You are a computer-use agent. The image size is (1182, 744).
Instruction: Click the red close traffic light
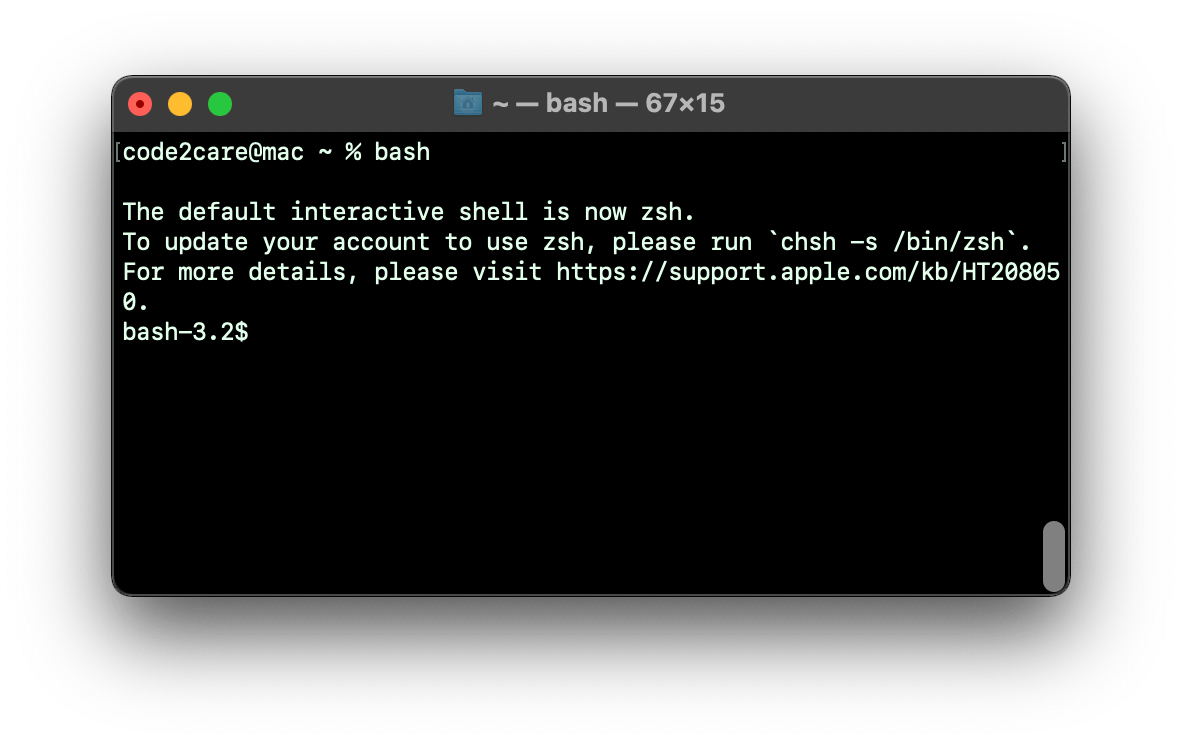point(140,103)
